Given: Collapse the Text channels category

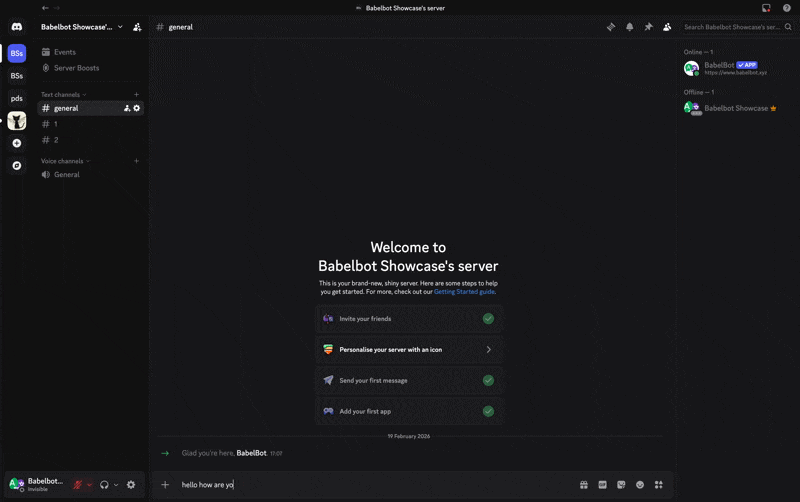Looking at the screenshot, I should pyautogui.click(x=63, y=94).
